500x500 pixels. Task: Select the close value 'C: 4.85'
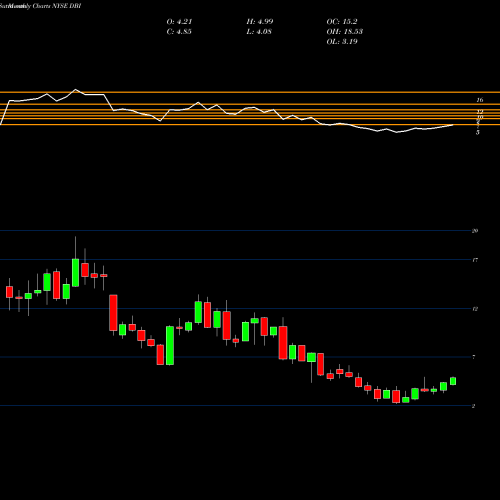pos(179,32)
